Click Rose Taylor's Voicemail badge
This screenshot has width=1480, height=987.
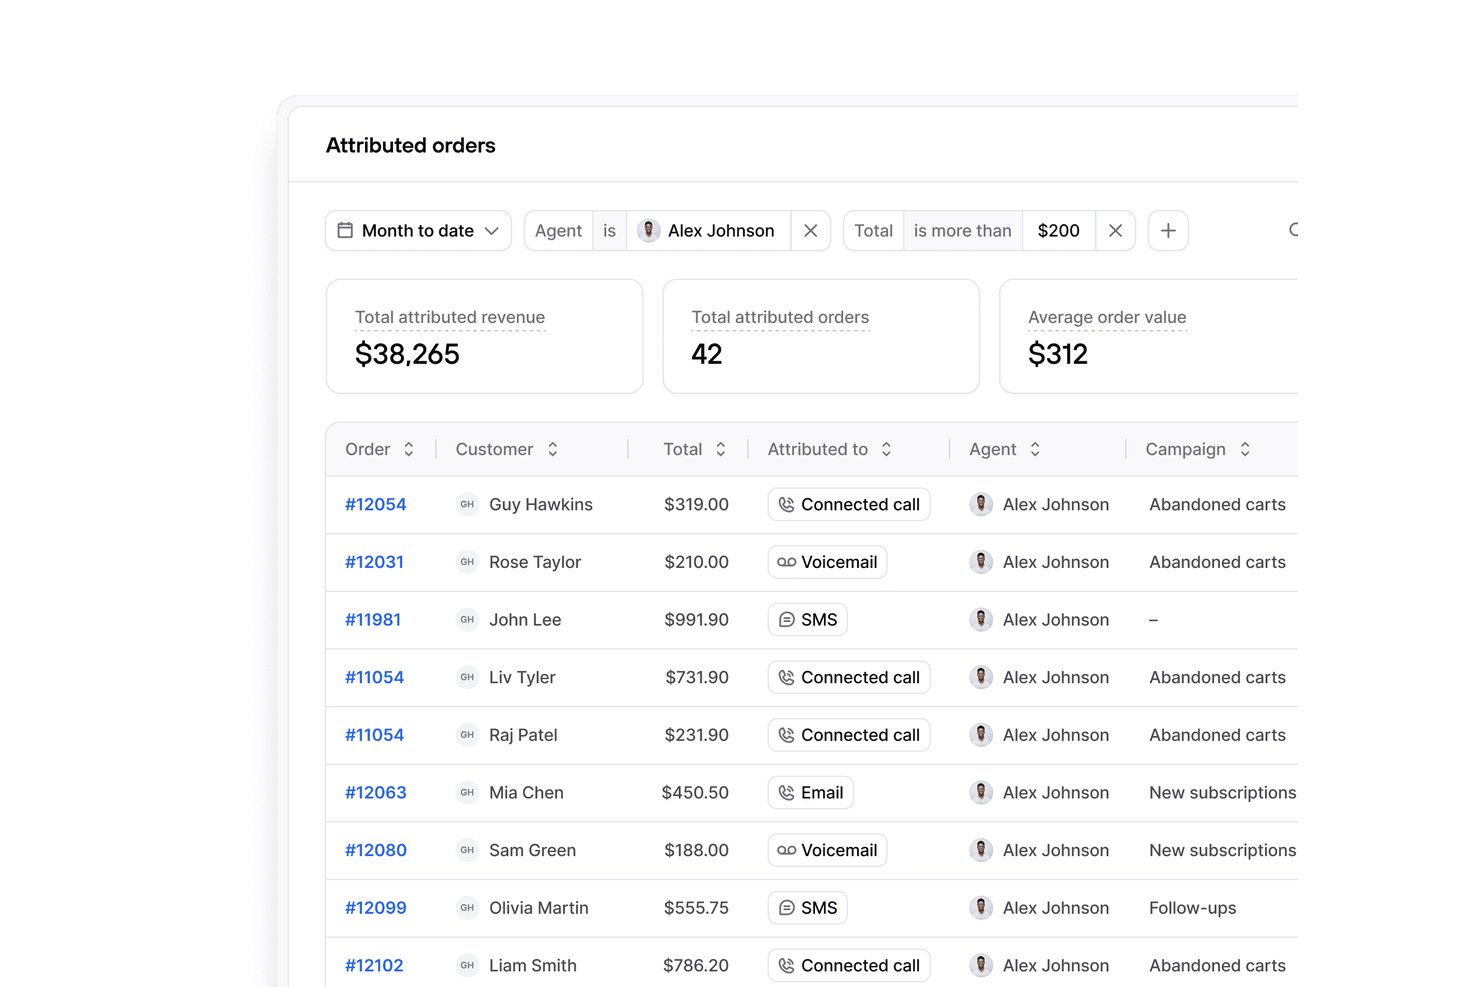click(x=827, y=562)
